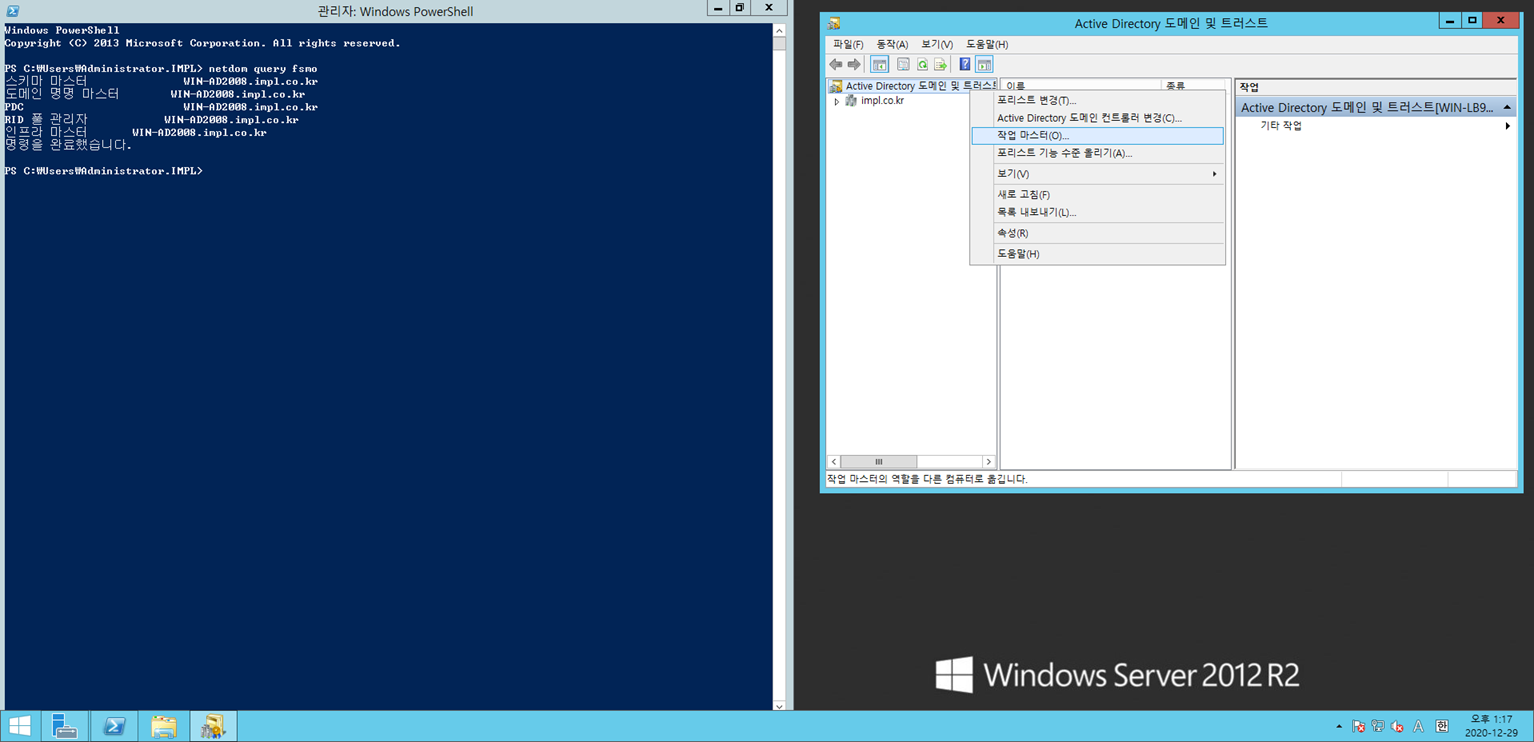Click the PowerShell icon in its title bar
The width and height of the screenshot is (1534, 742).
13,11
